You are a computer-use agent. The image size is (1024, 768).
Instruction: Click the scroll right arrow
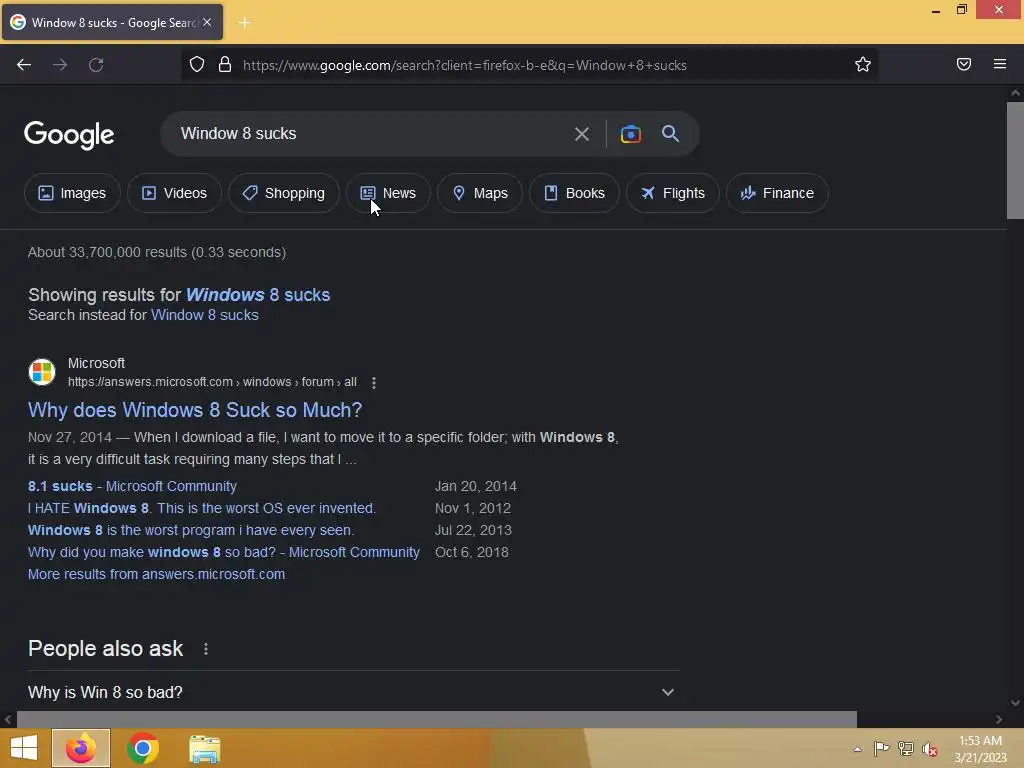click(999, 719)
